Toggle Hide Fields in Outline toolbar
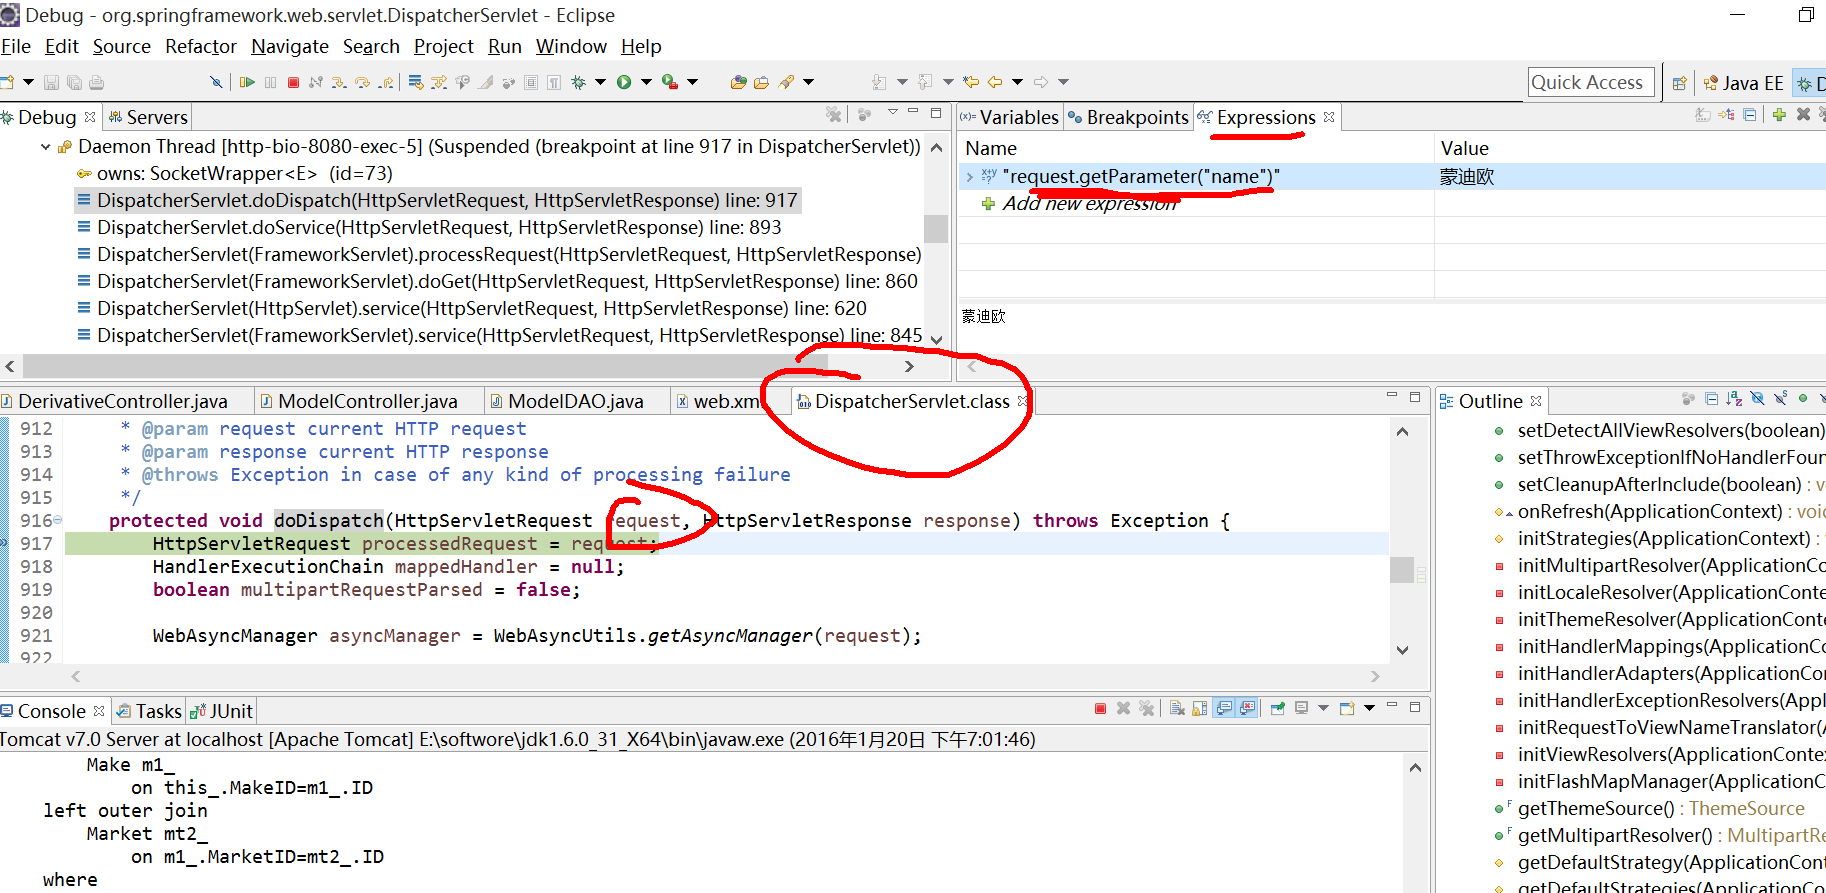 (1757, 398)
